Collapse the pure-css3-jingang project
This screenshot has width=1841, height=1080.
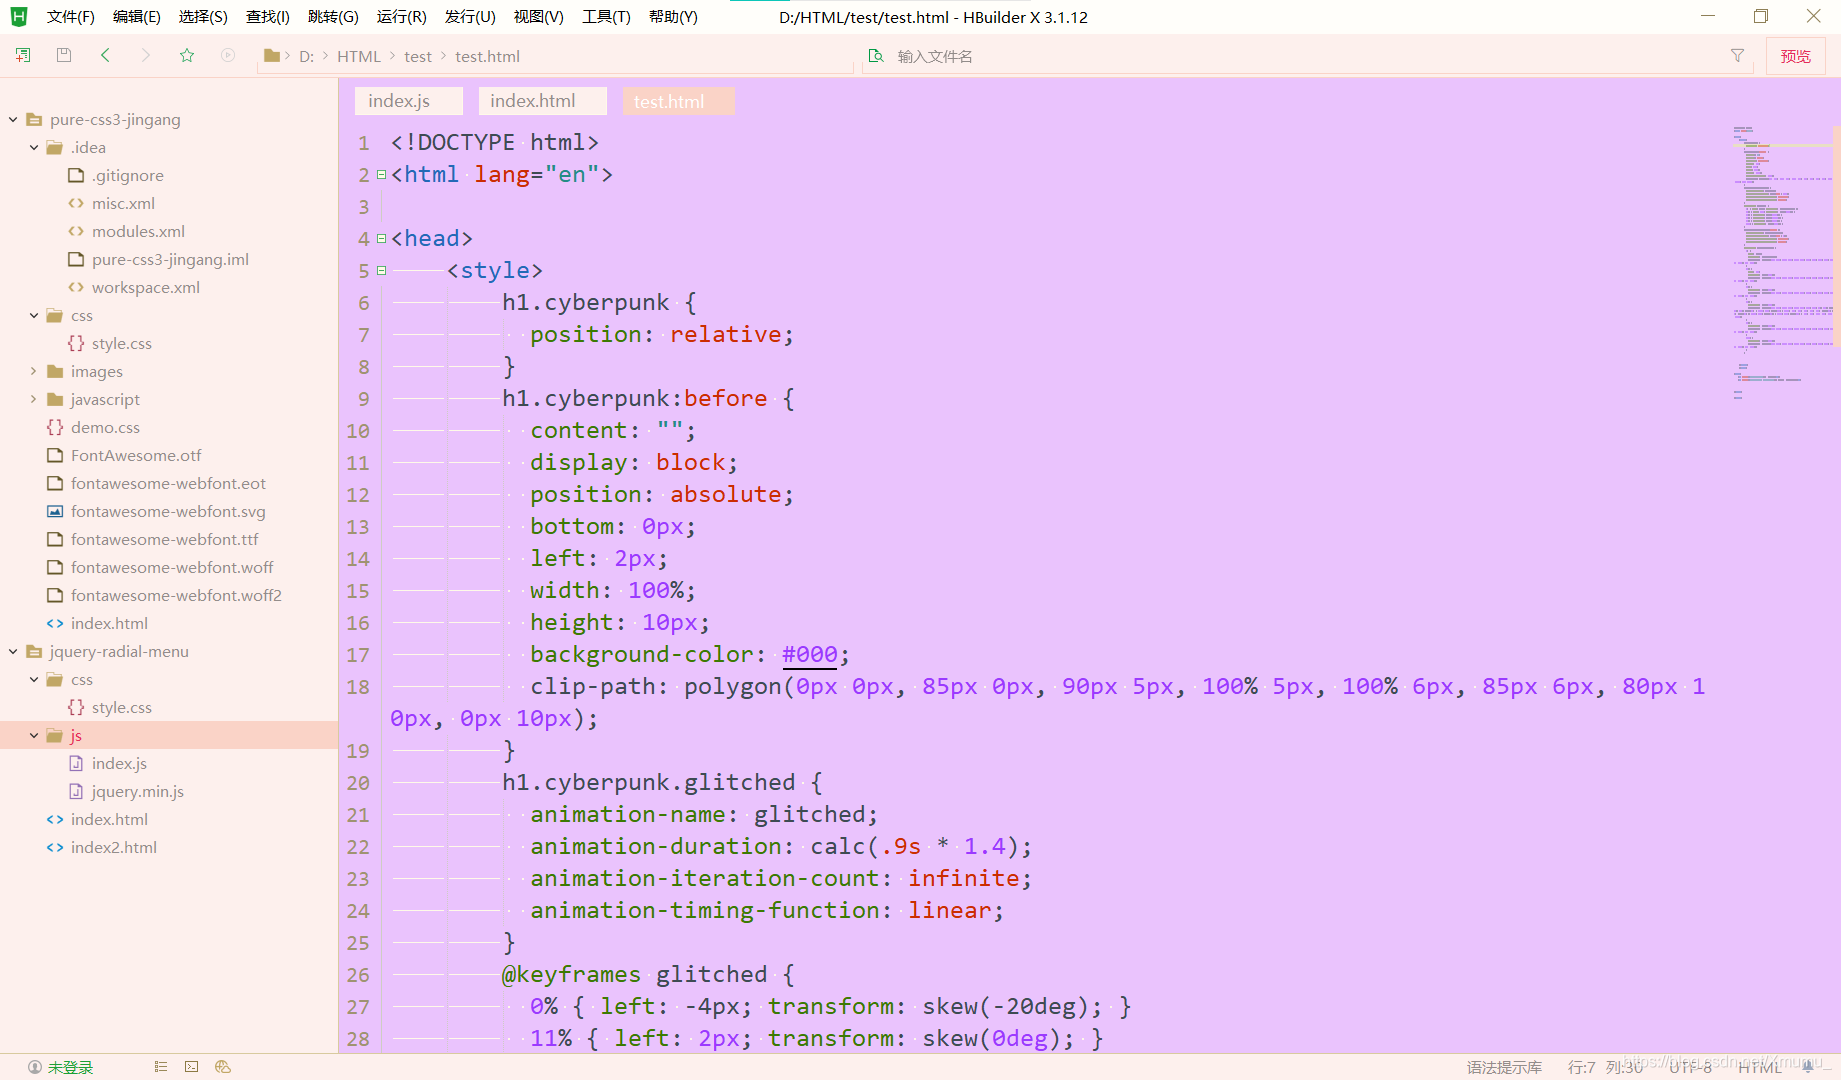pos(13,119)
